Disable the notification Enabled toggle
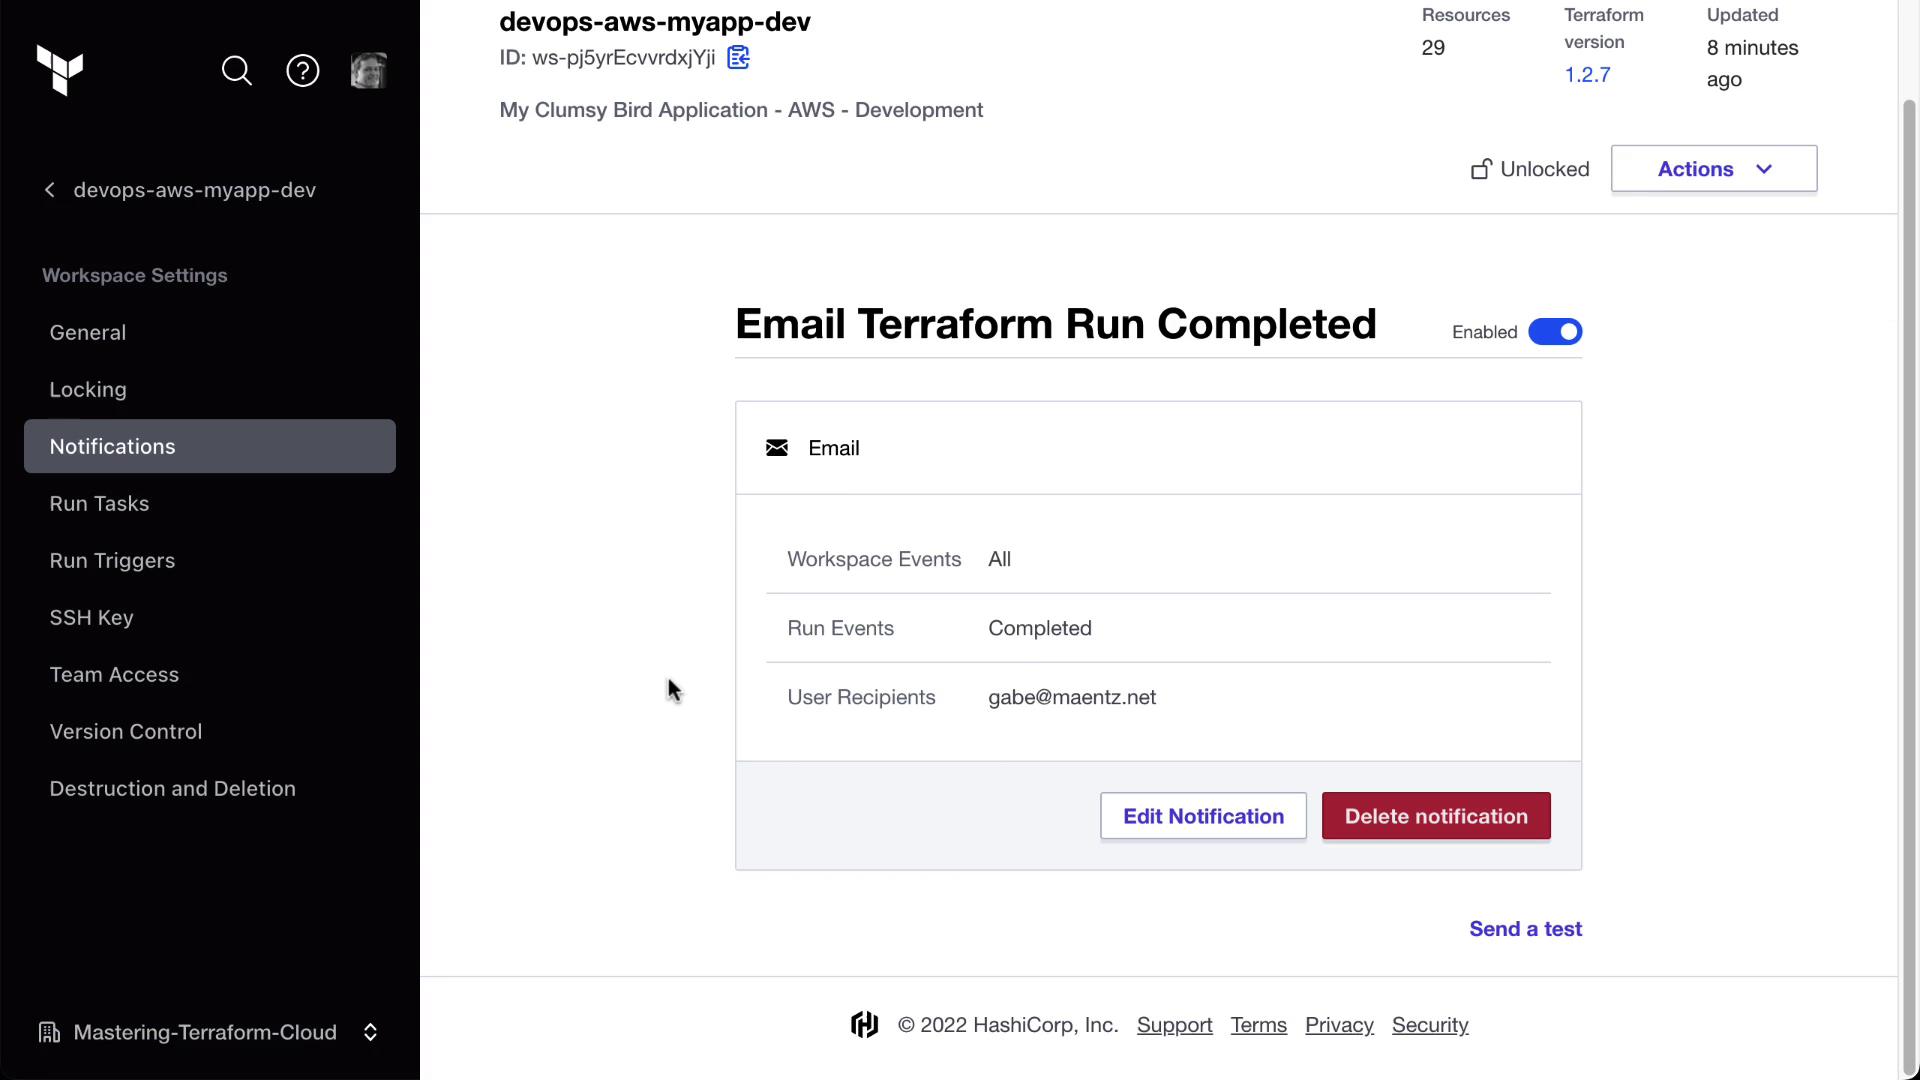 tap(1555, 332)
